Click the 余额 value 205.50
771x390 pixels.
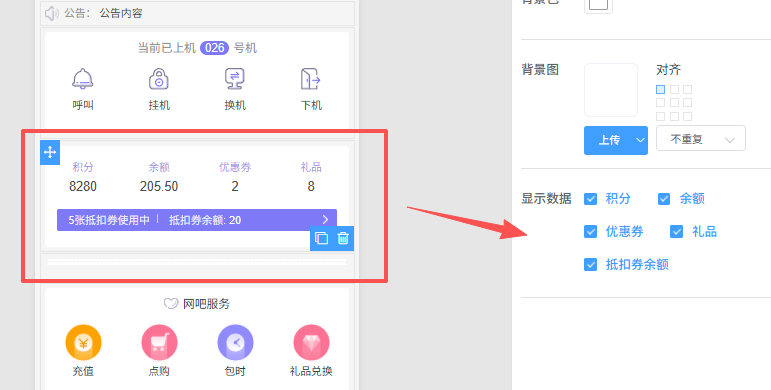click(x=159, y=186)
